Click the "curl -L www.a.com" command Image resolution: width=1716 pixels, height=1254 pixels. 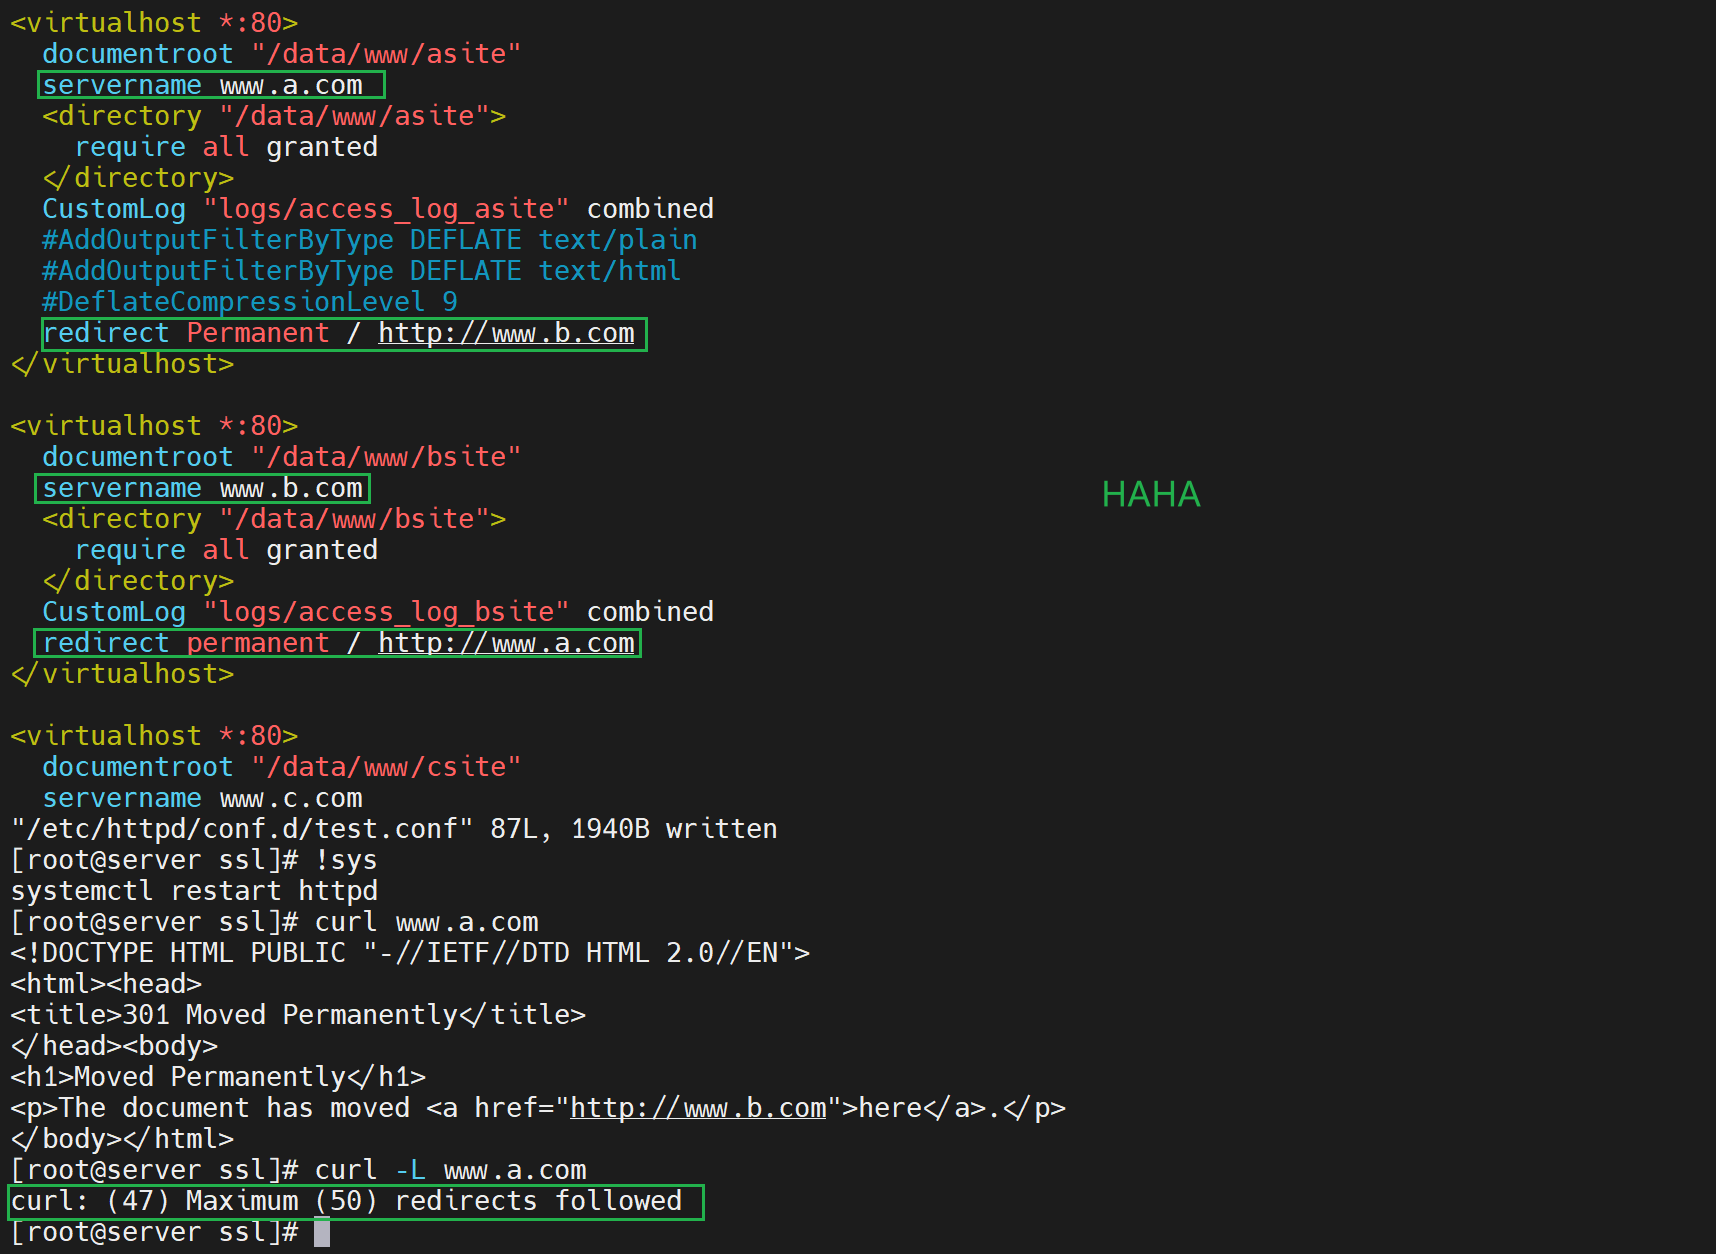coord(450,1170)
